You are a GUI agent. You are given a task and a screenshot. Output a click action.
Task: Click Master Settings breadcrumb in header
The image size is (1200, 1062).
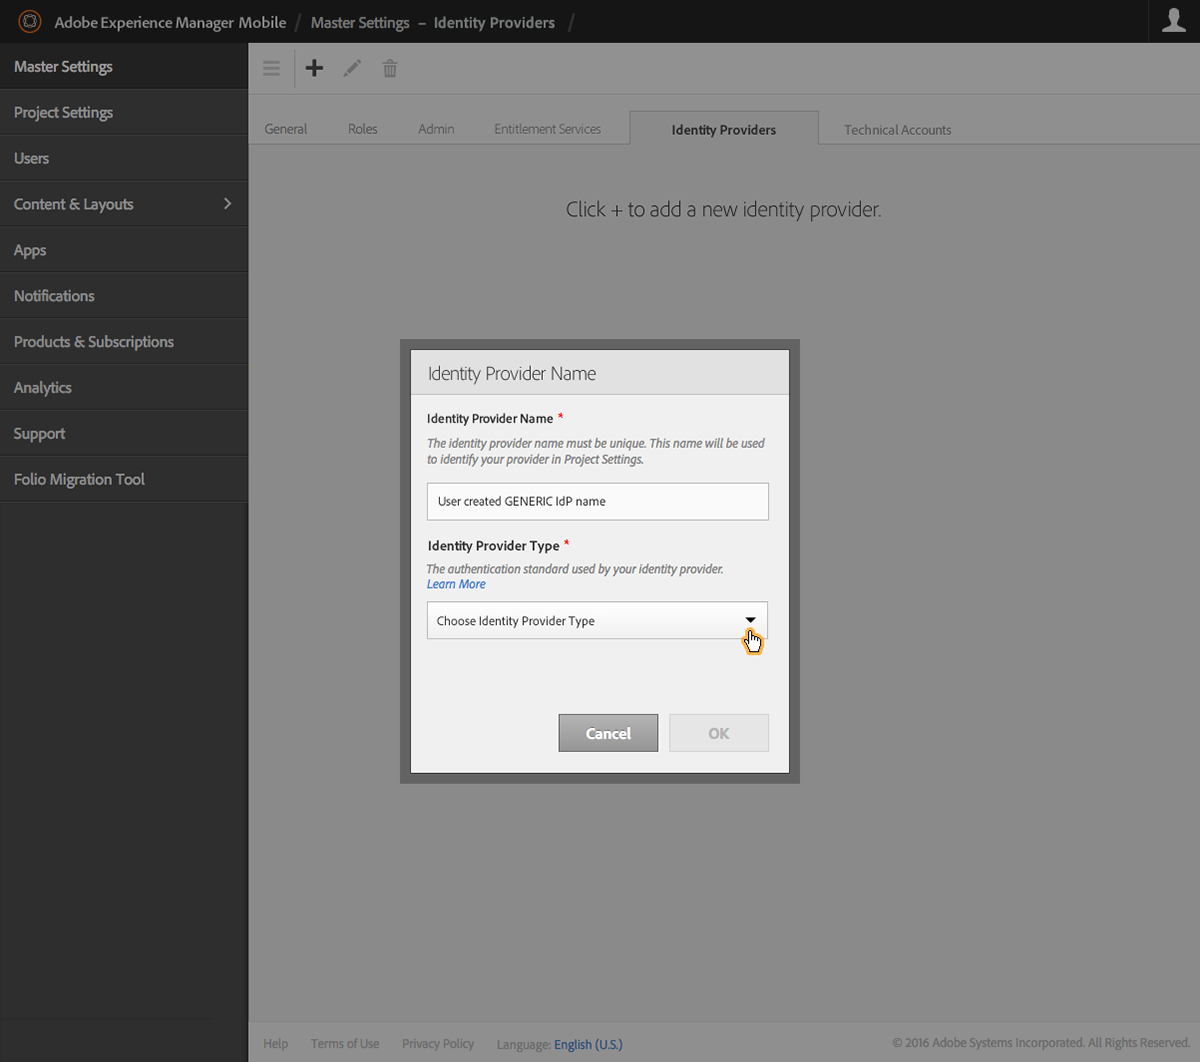(360, 22)
